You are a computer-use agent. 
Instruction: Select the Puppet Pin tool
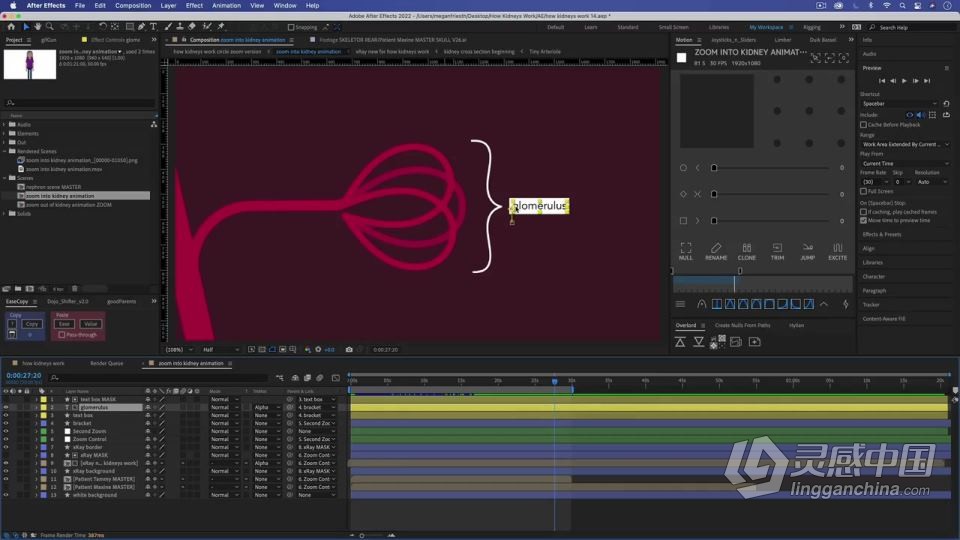tap(220, 27)
